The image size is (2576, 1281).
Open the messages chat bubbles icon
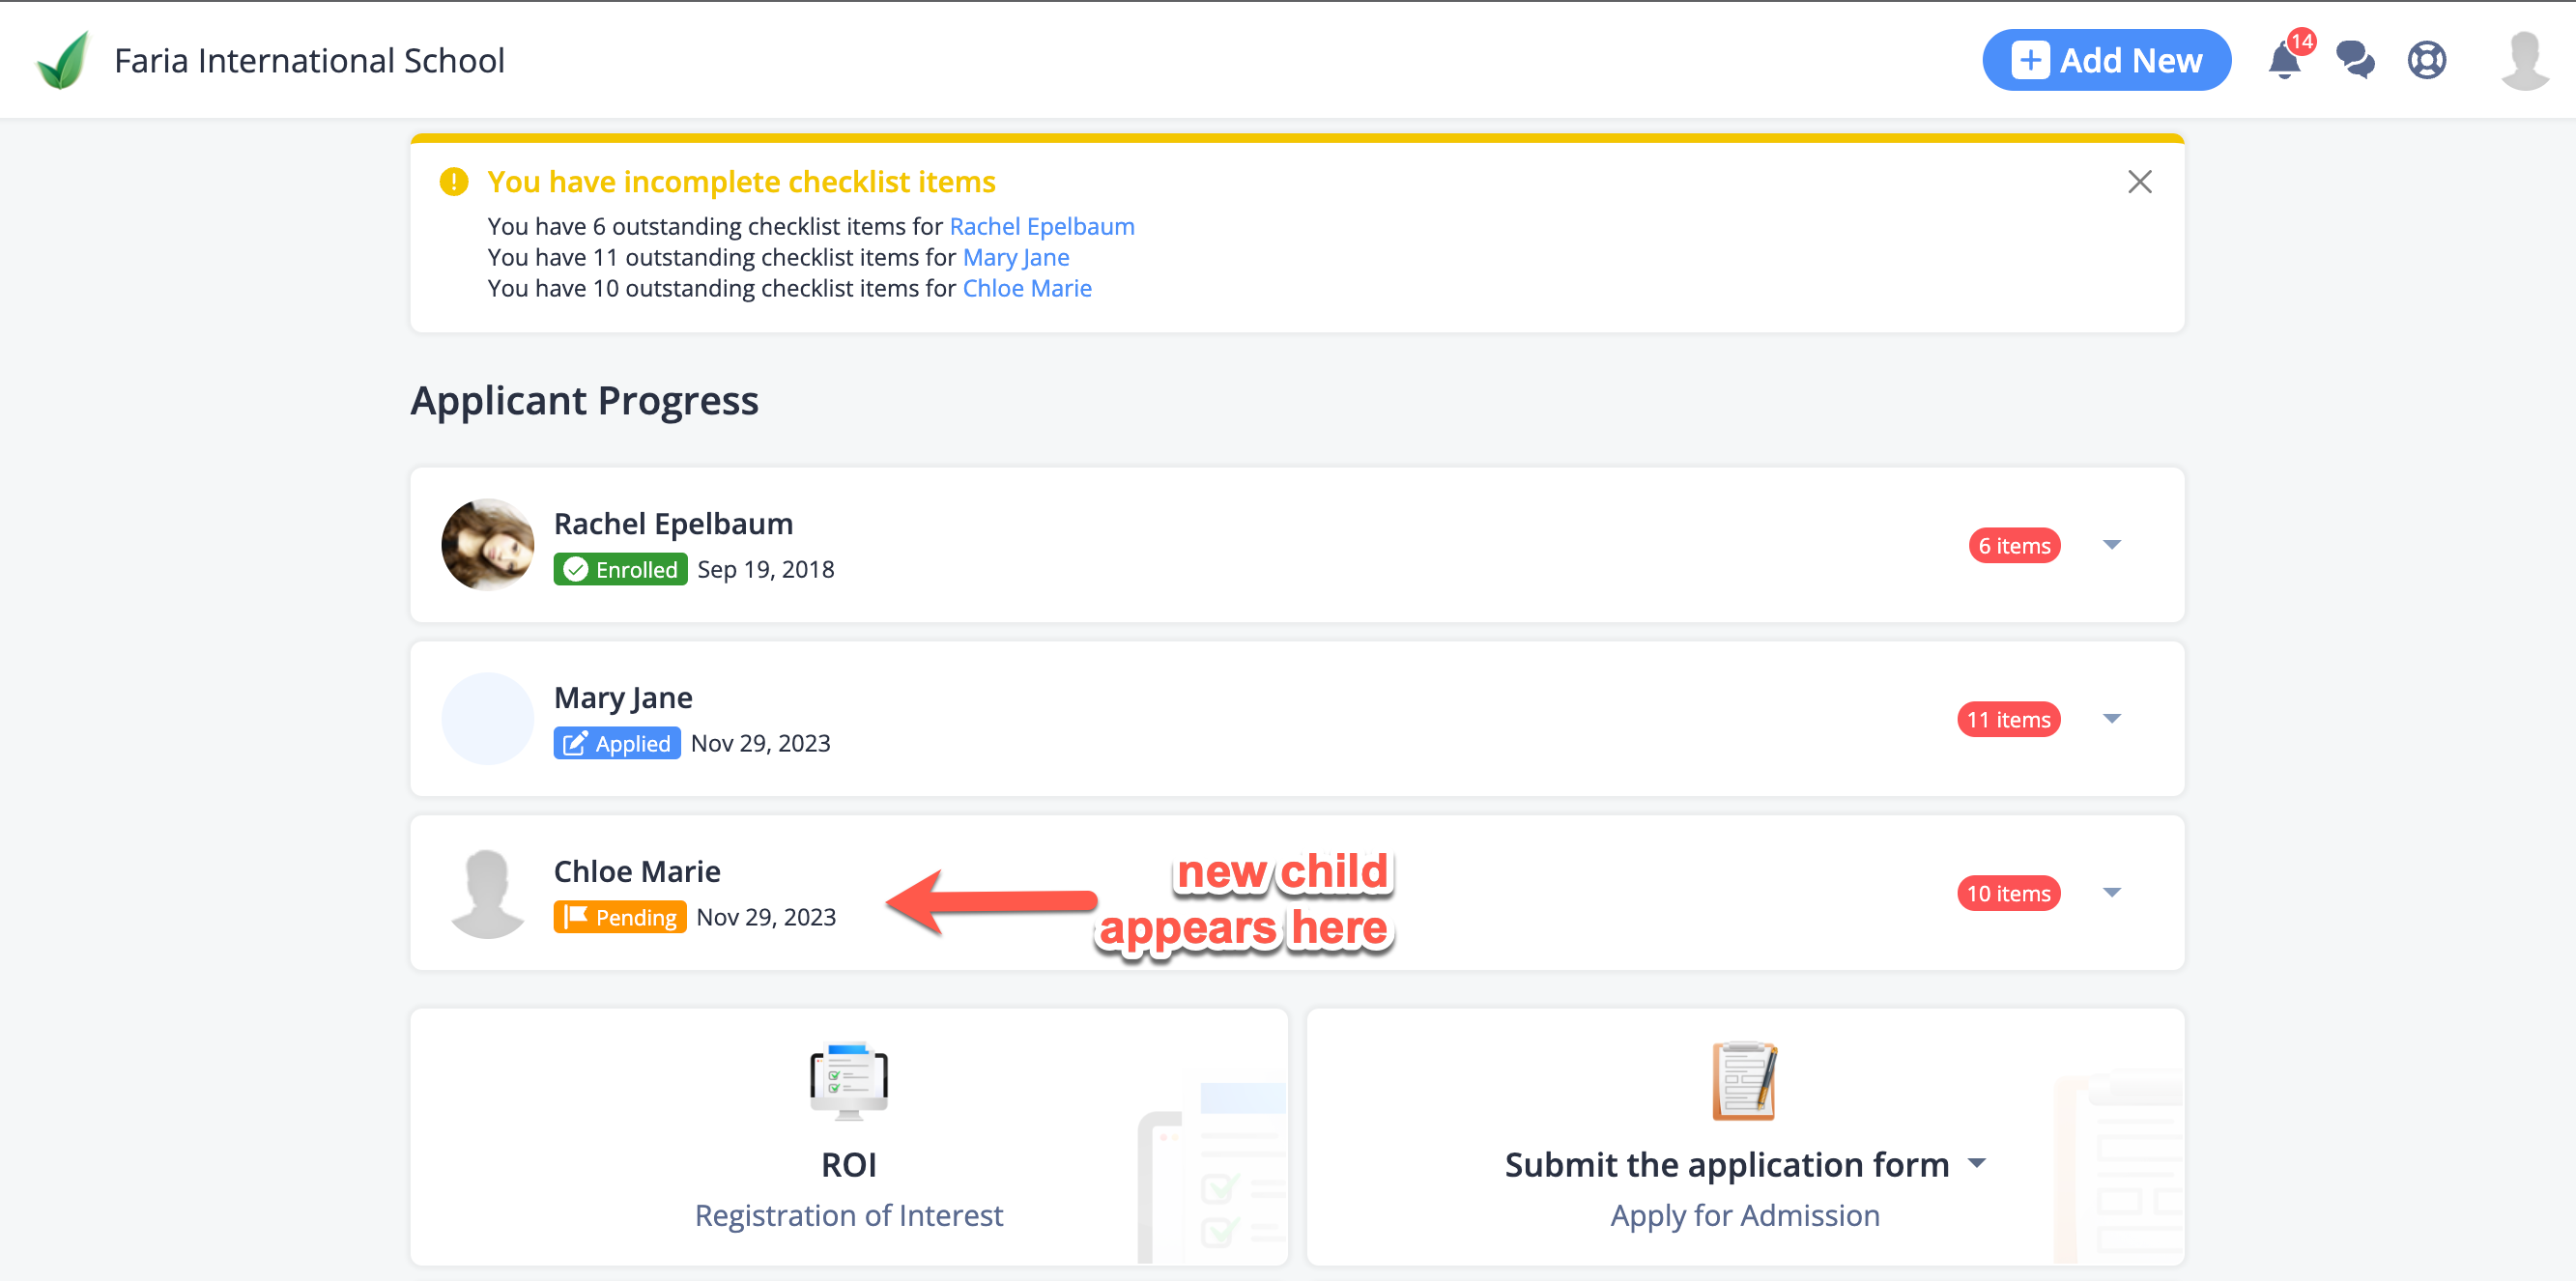tap(2355, 60)
